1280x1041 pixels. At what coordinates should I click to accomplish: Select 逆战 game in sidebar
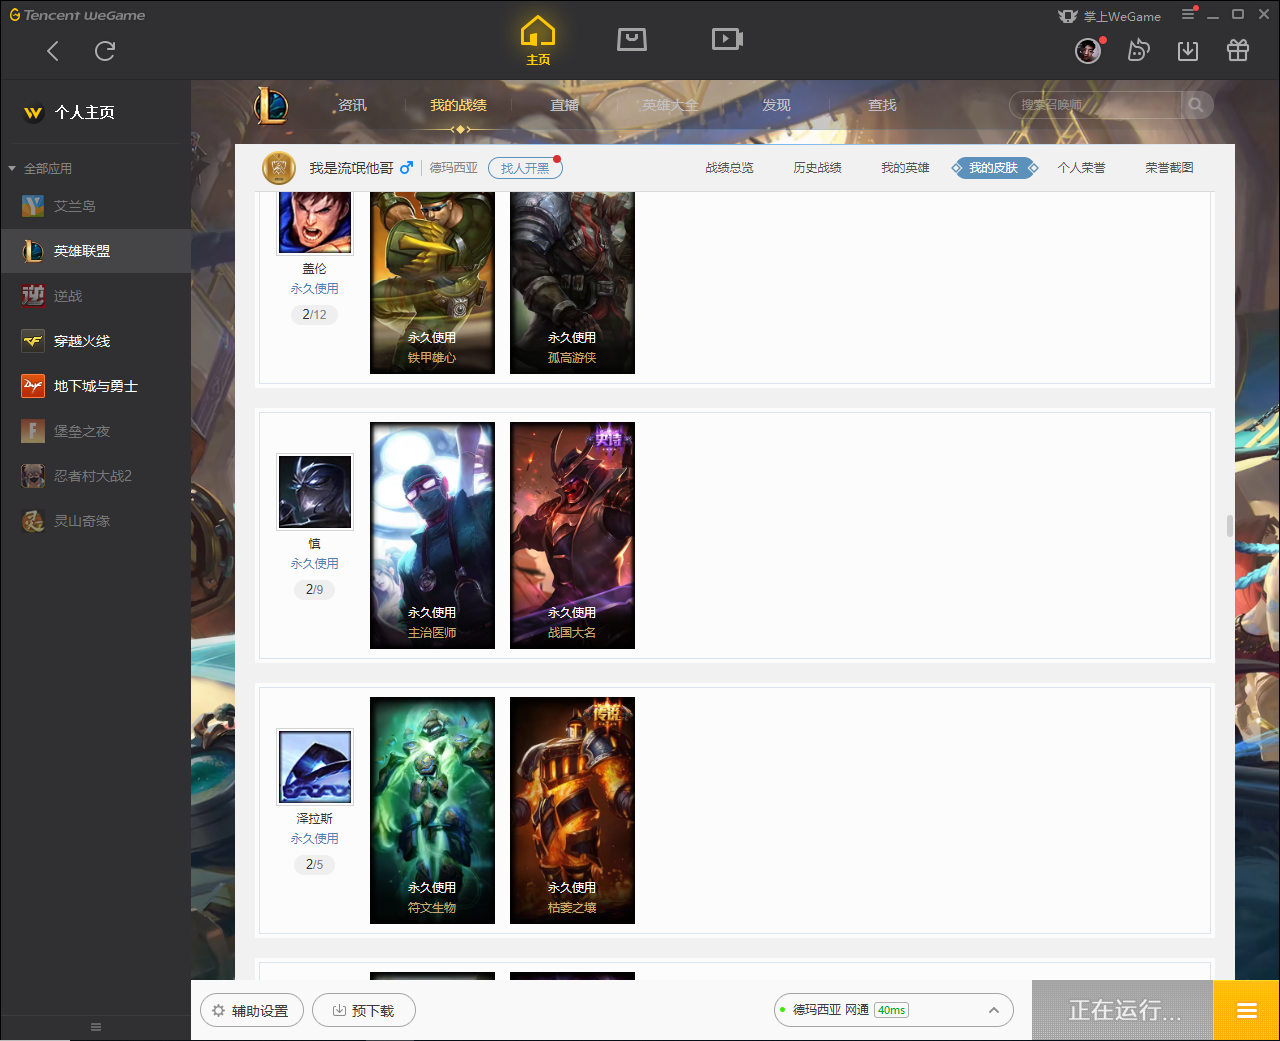click(95, 296)
